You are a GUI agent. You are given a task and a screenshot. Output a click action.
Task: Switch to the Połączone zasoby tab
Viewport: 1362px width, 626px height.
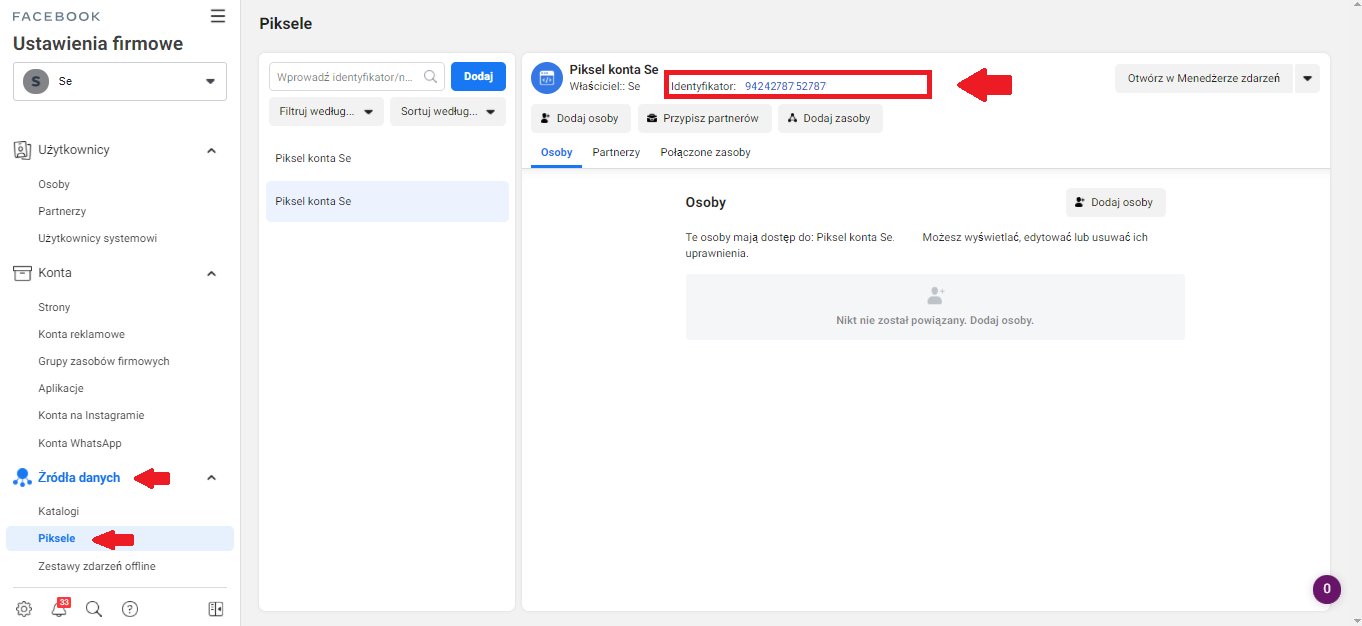705,152
